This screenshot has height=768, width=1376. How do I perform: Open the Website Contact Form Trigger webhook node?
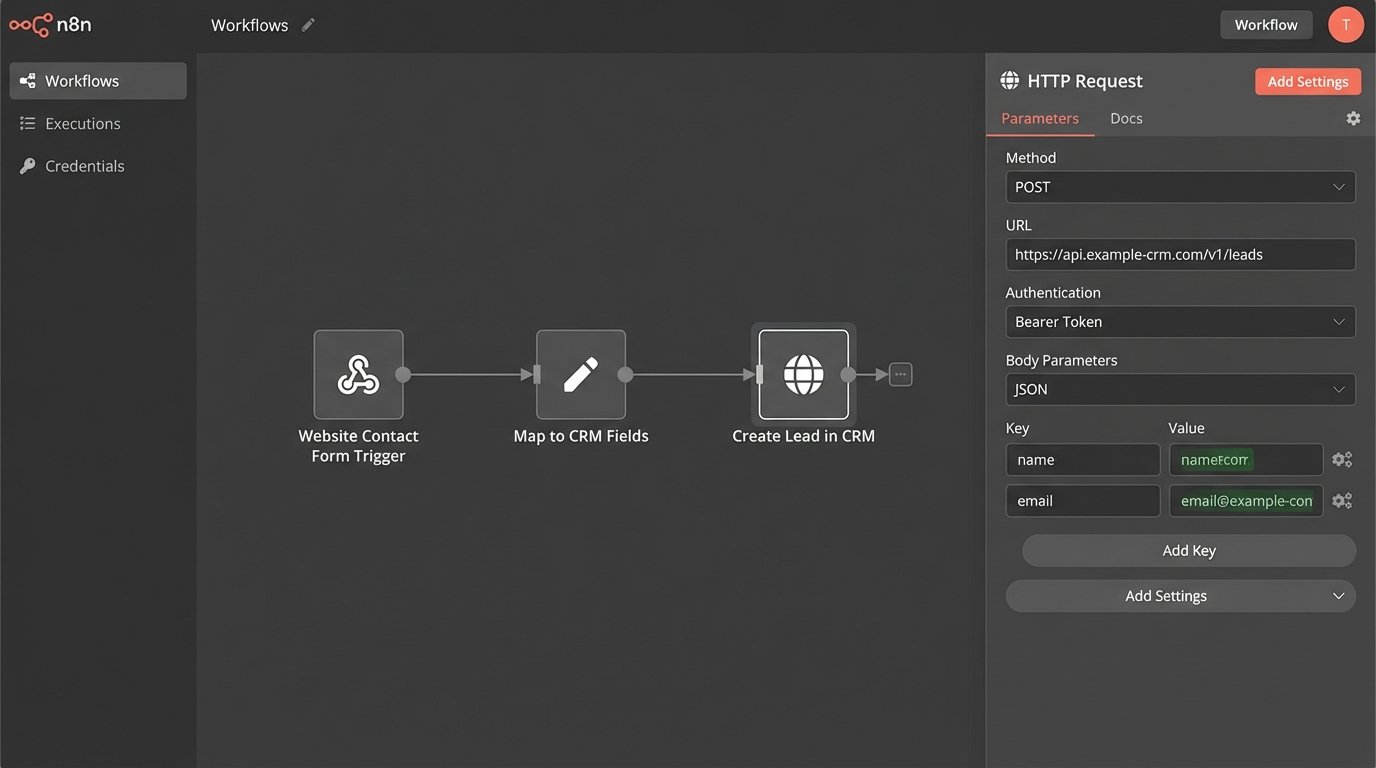(x=358, y=374)
